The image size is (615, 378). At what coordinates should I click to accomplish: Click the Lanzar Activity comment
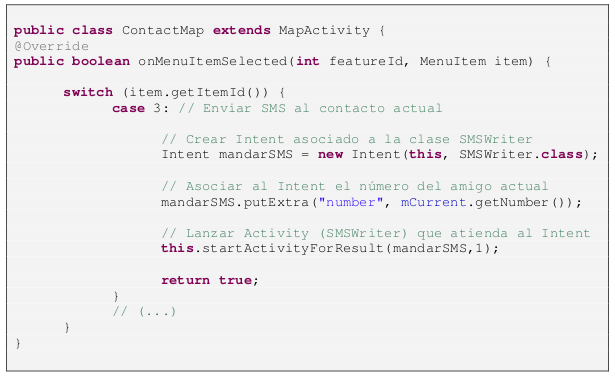pyautogui.click(x=376, y=233)
